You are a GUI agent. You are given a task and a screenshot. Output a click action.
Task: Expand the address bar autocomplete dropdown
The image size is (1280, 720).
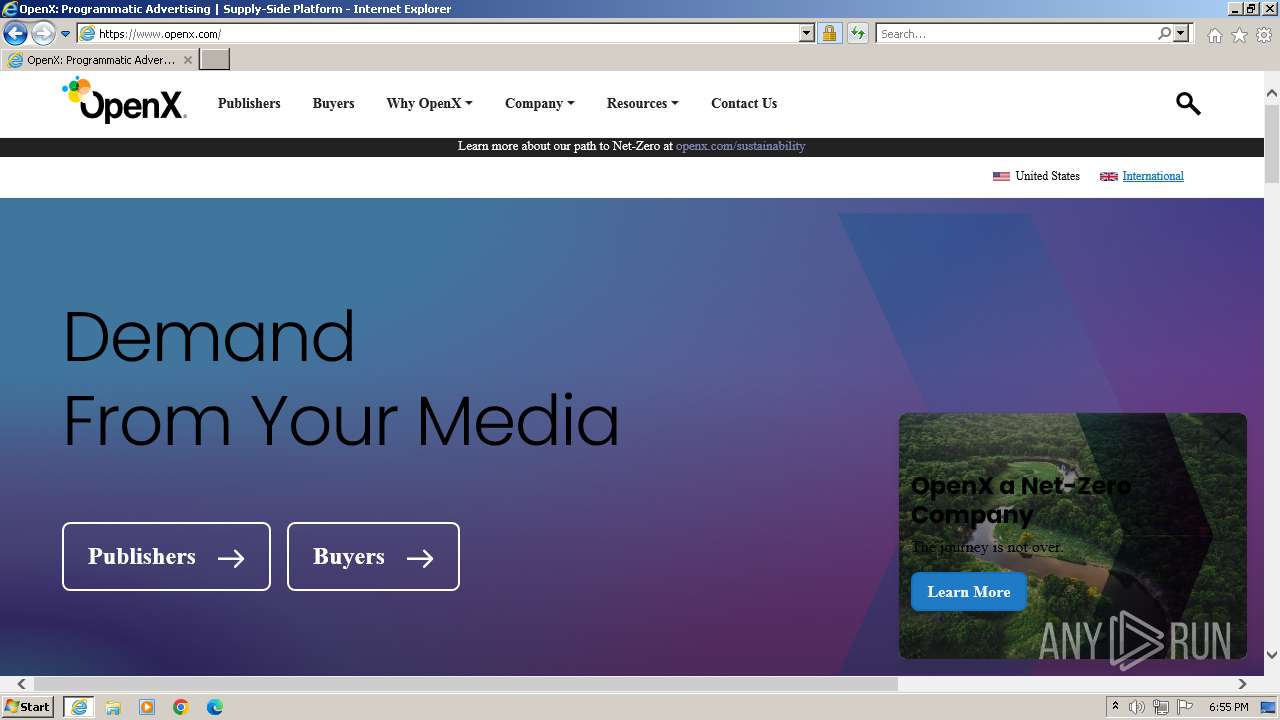[807, 33]
